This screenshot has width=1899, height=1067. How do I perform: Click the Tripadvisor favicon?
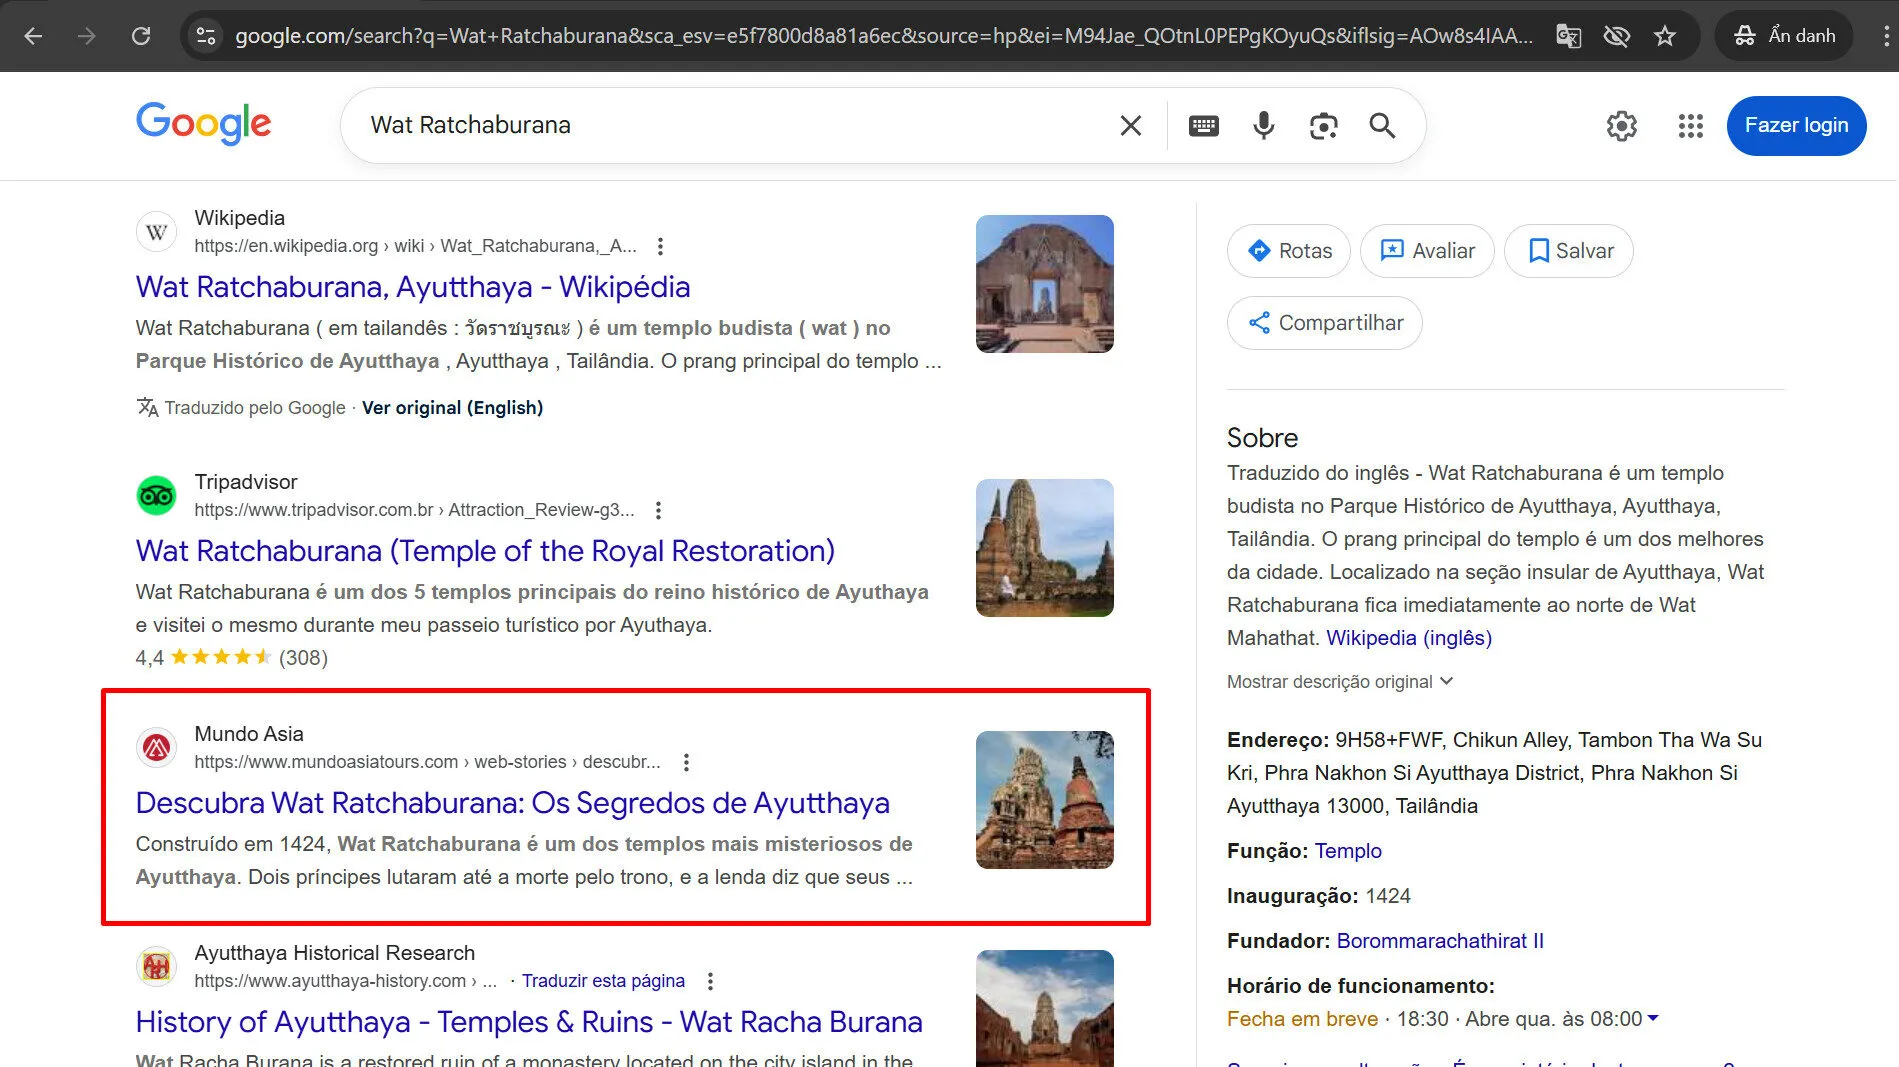(x=156, y=495)
